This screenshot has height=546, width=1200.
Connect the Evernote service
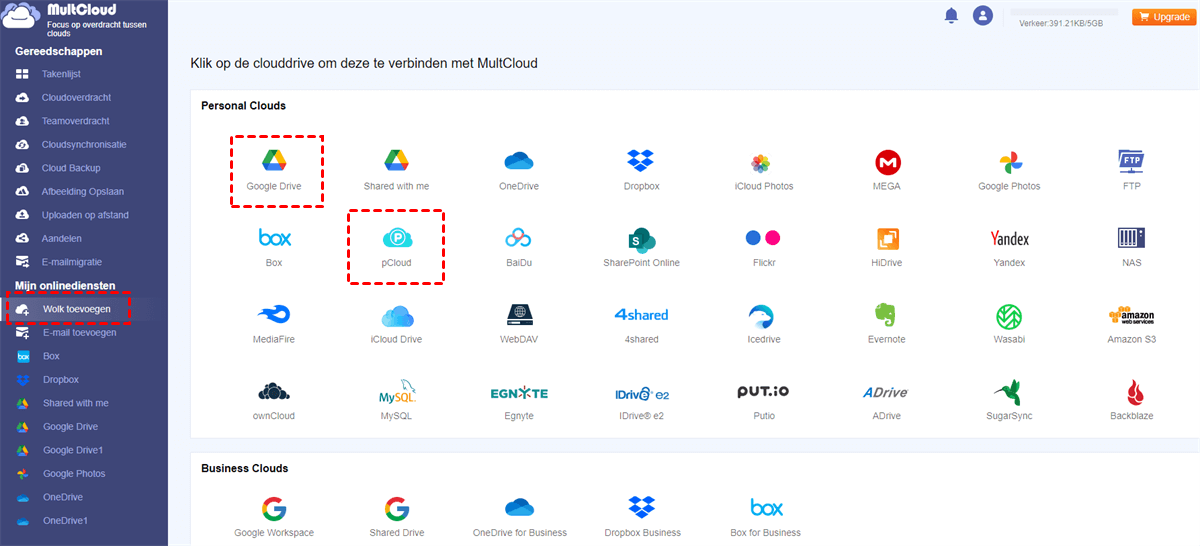coord(887,315)
